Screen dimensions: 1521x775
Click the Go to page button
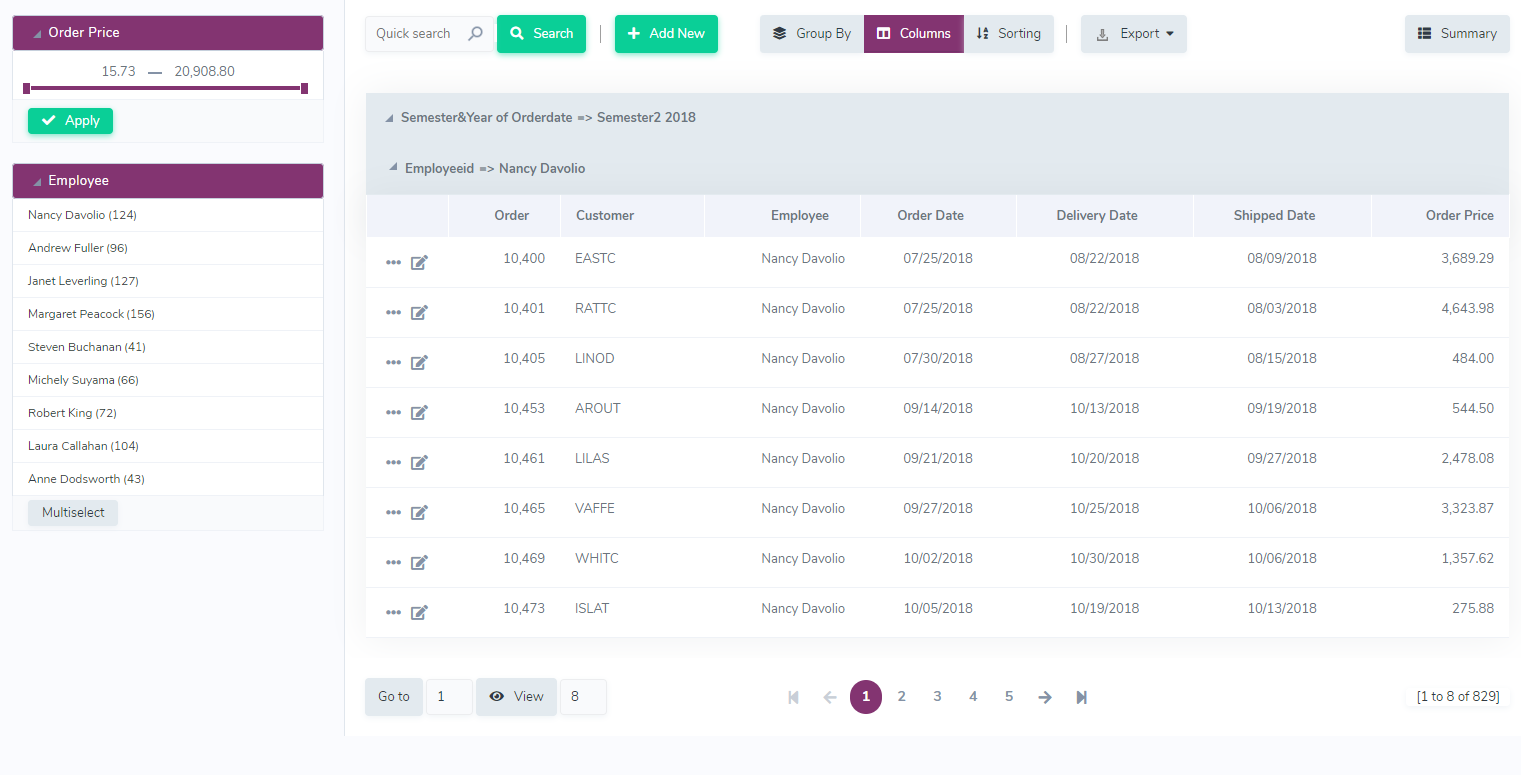tap(394, 697)
